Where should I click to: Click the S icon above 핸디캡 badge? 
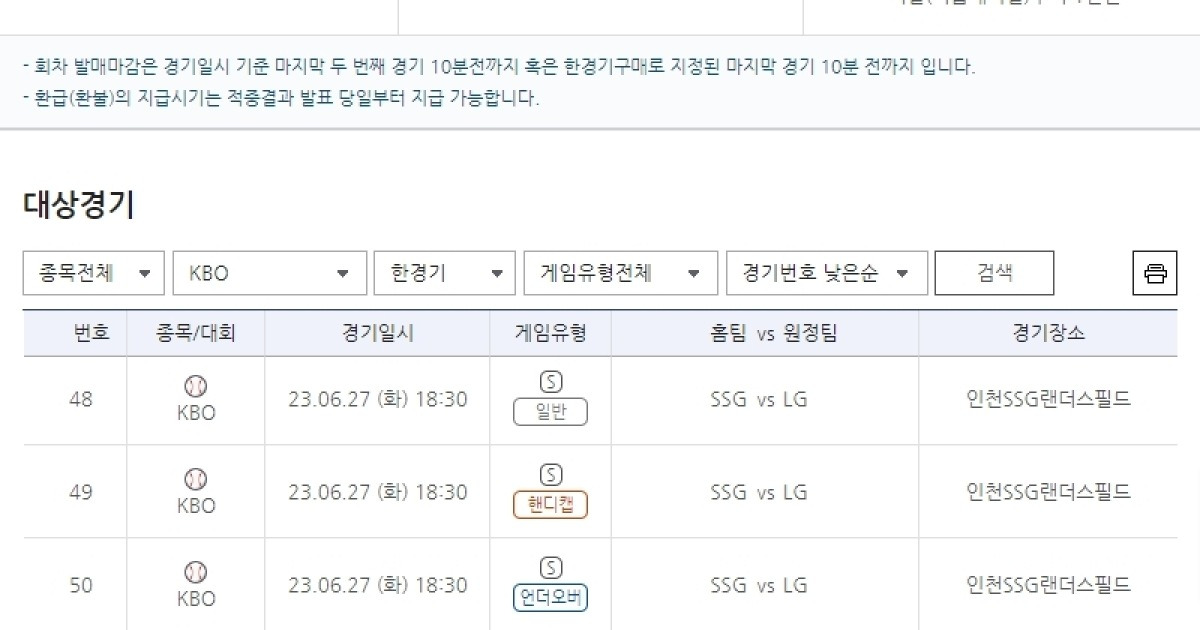[x=550, y=474]
